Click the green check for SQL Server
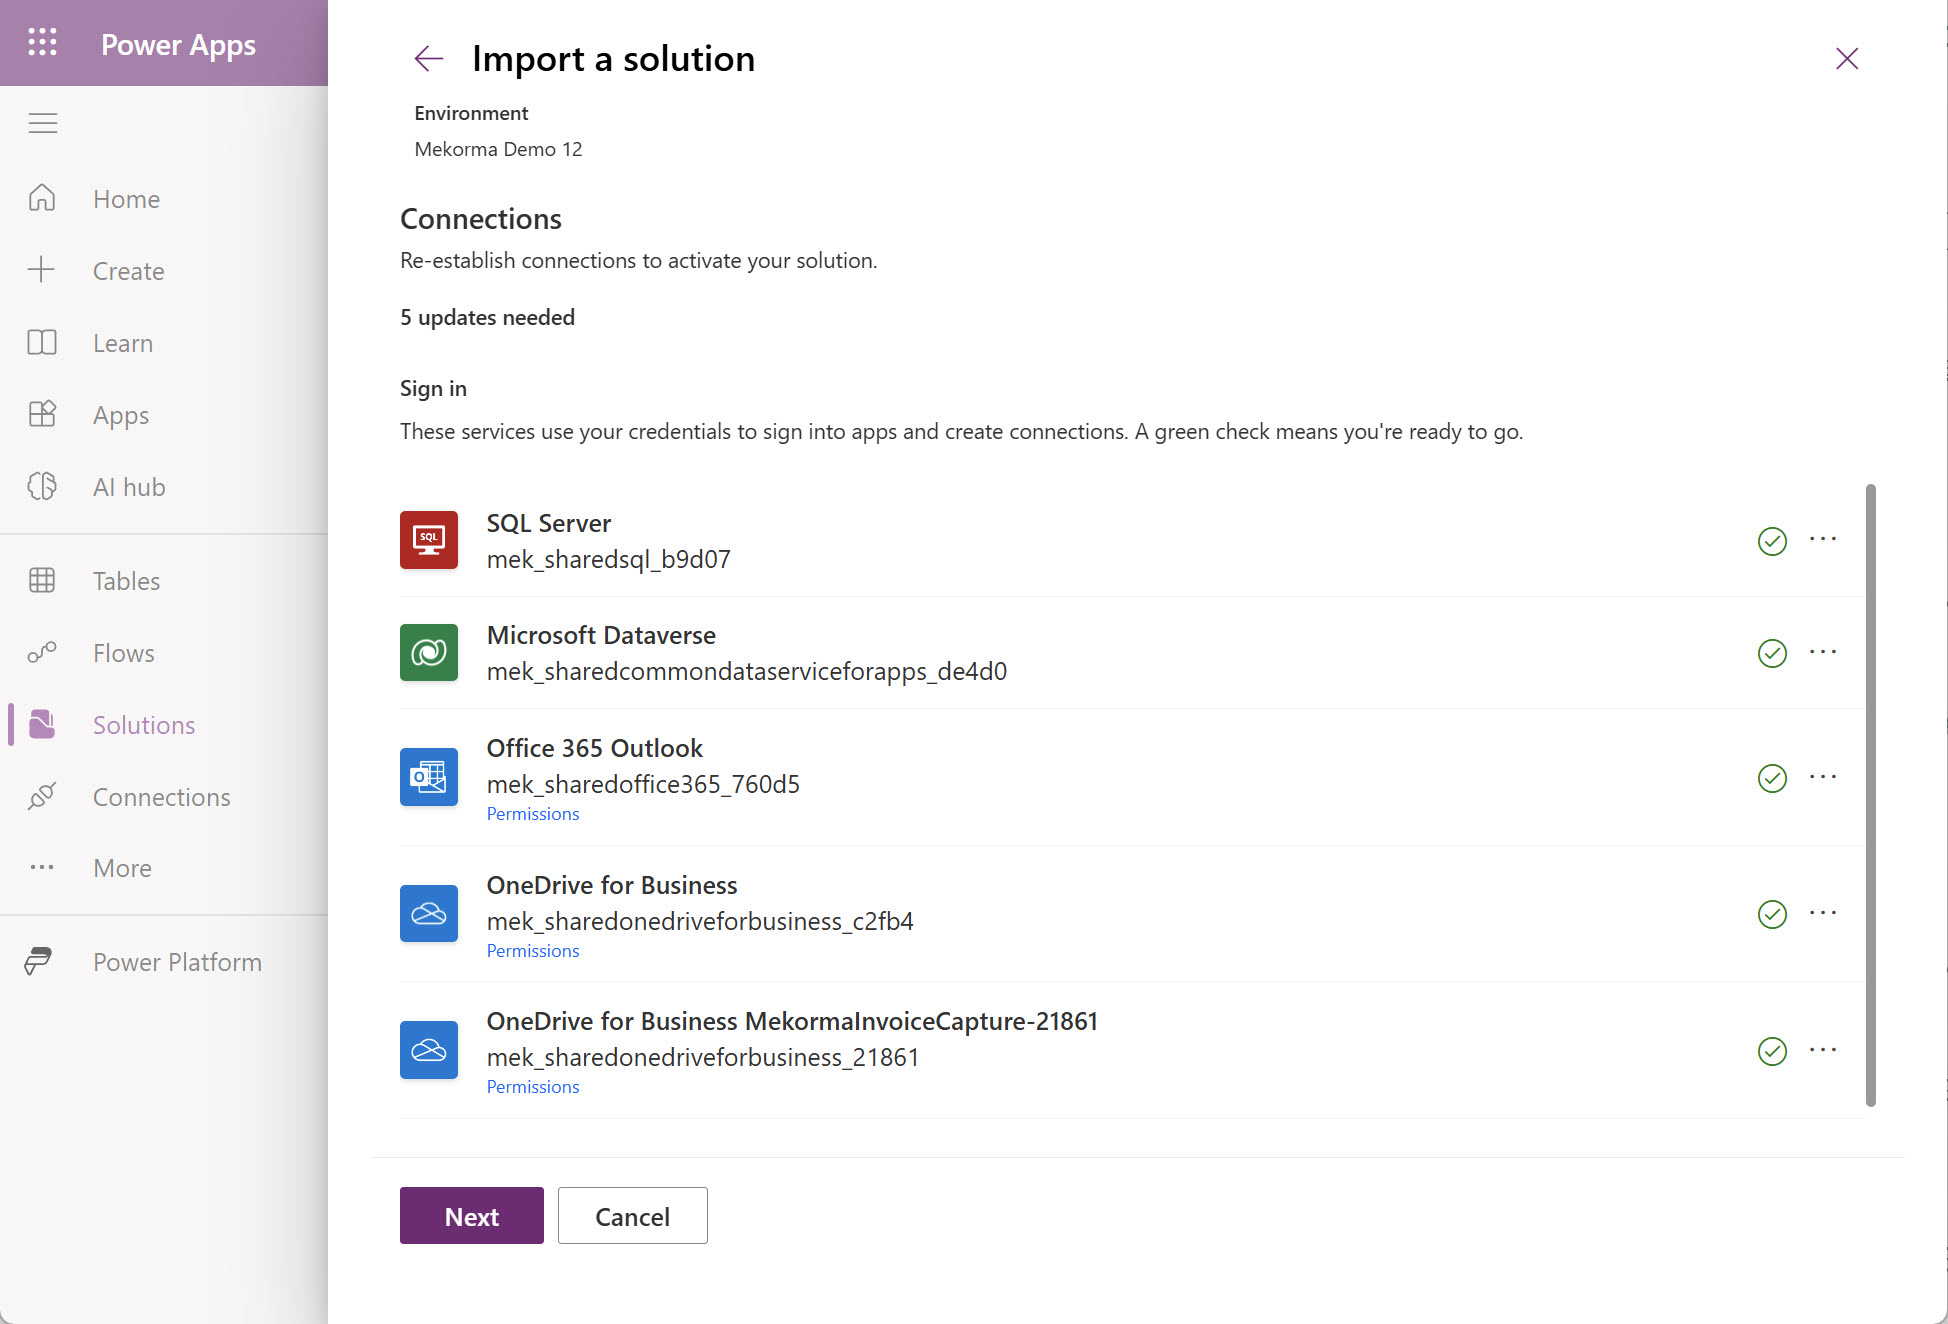Viewport: 1948px width, 1324px height. (1772, 541)
